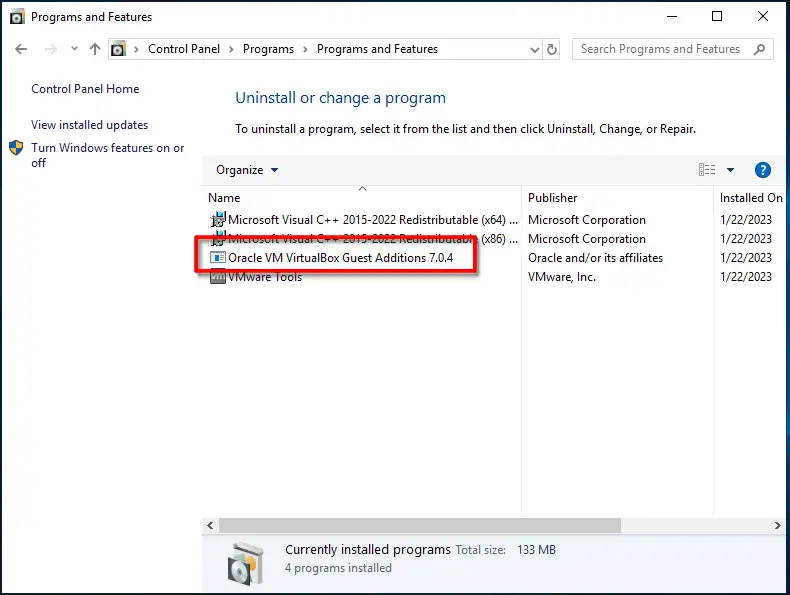790x595 pixels.
Task: Open Control Panel Home link
Action: tap(85, 89)
